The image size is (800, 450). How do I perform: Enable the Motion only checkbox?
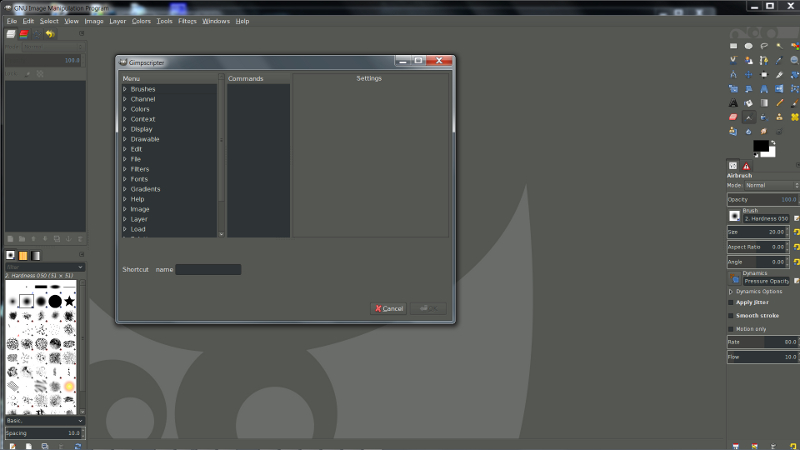pyautogui.click(x=731, y=329)
